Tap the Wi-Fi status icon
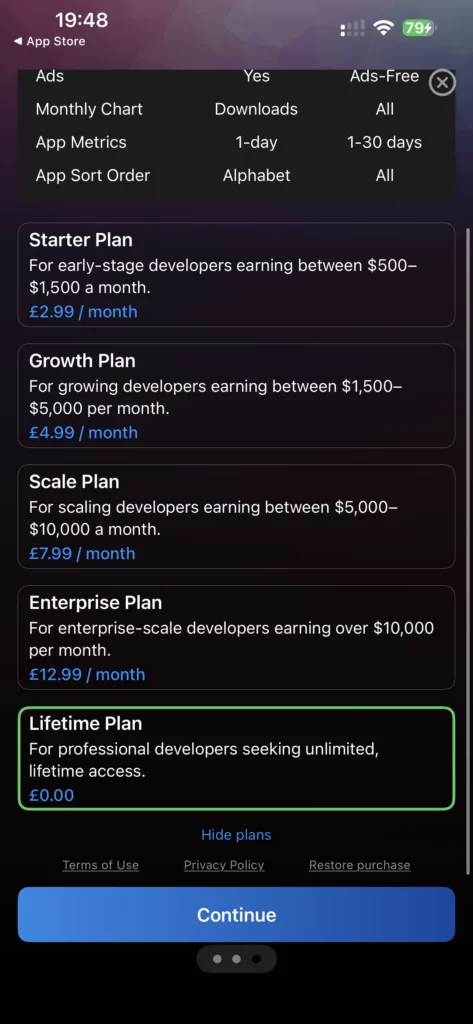The height and width of the screenshot is (1024, 473). [383, 27]
